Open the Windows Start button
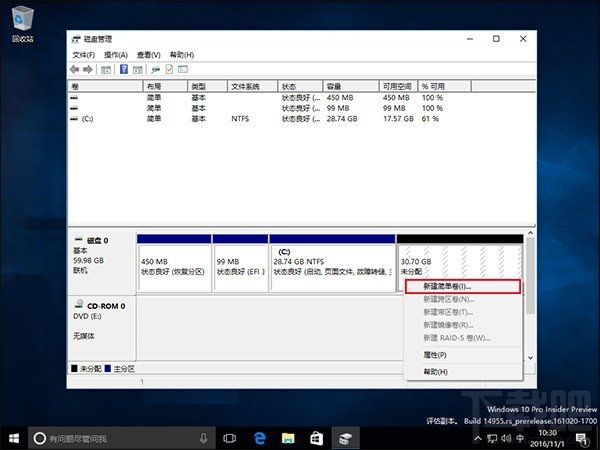The height and width of the screenshot is (450, 600). (x=14, y=439)
